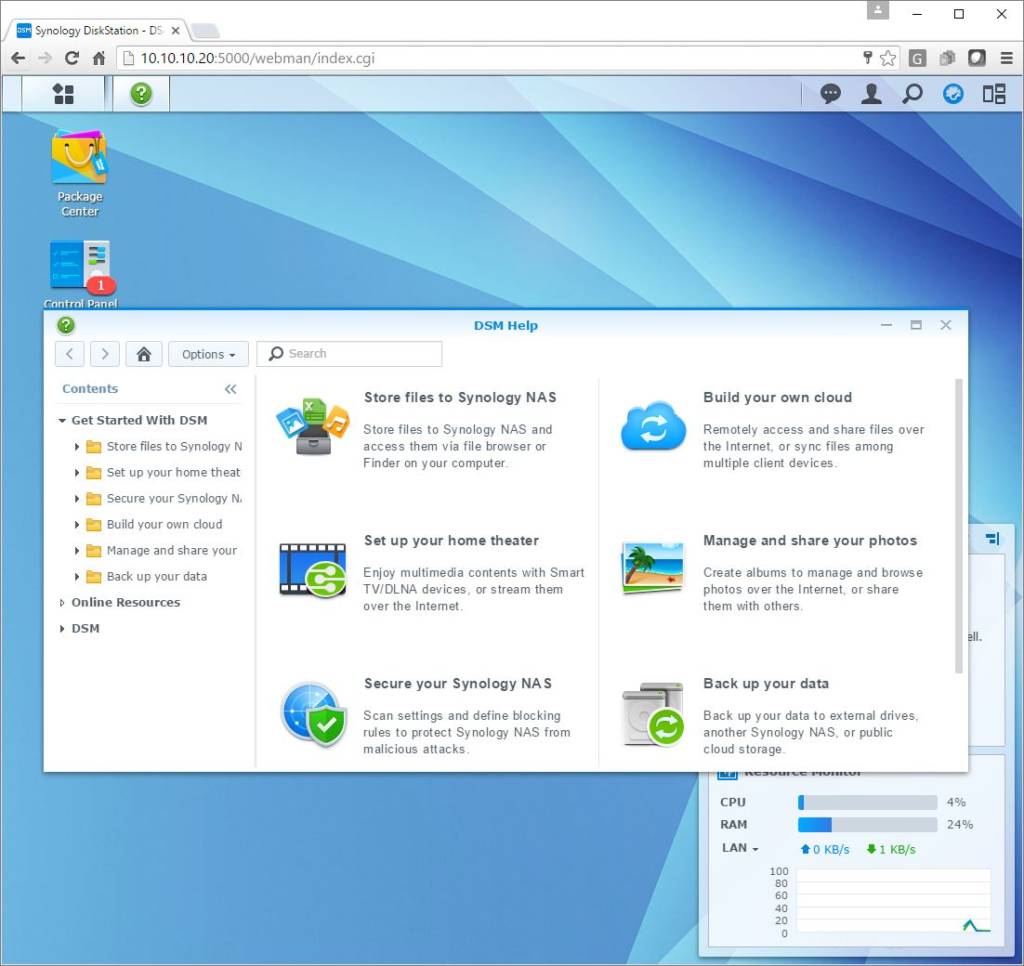Go back in DSM Help
The width and height of the screenshot is (1024, 966).
[x=70, y=354]
